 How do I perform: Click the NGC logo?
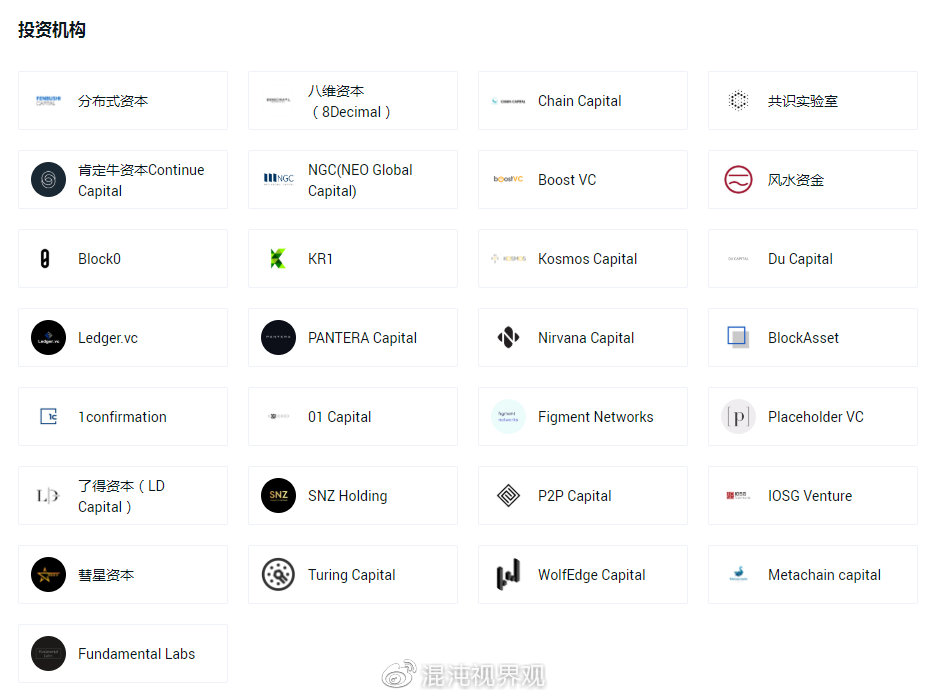click(x=278, y=179)
